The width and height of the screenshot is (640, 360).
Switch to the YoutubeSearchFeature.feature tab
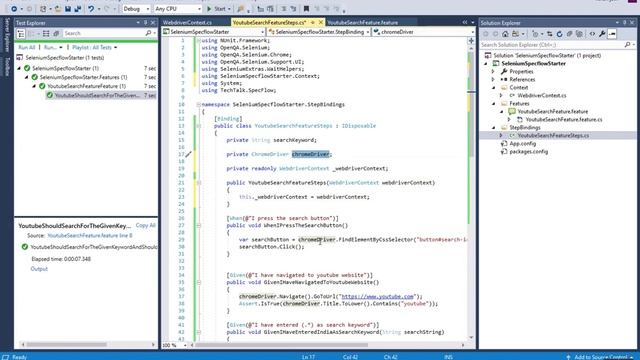coord(362,22)
